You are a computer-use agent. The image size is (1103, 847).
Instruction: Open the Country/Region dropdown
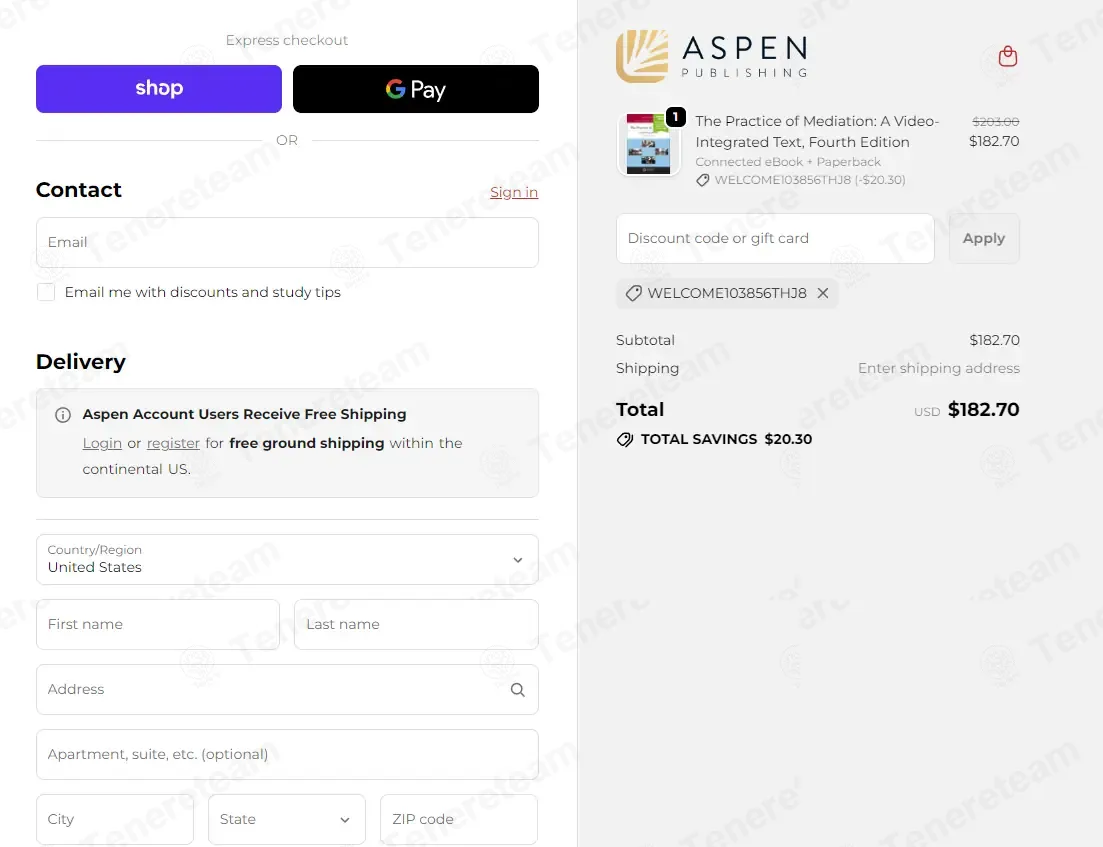point(287,559)
